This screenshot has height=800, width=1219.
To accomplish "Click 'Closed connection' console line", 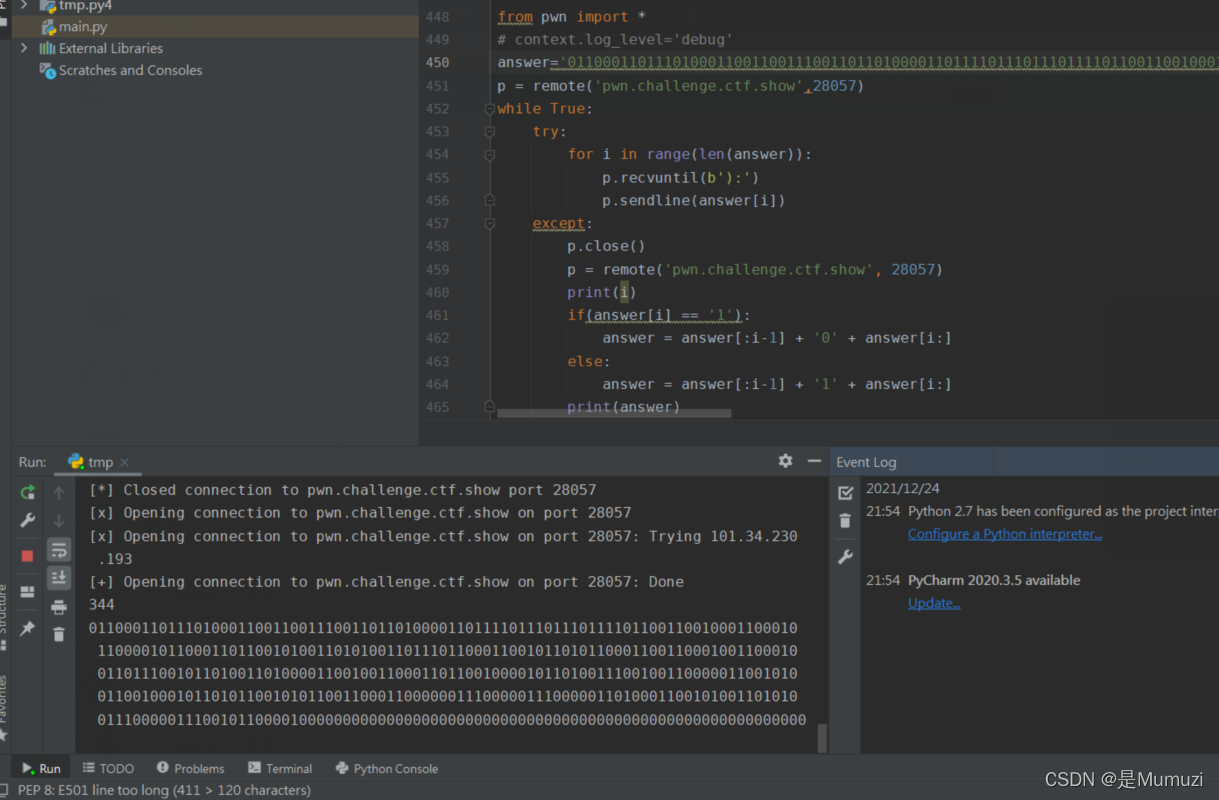I will [x=342, y=490].
